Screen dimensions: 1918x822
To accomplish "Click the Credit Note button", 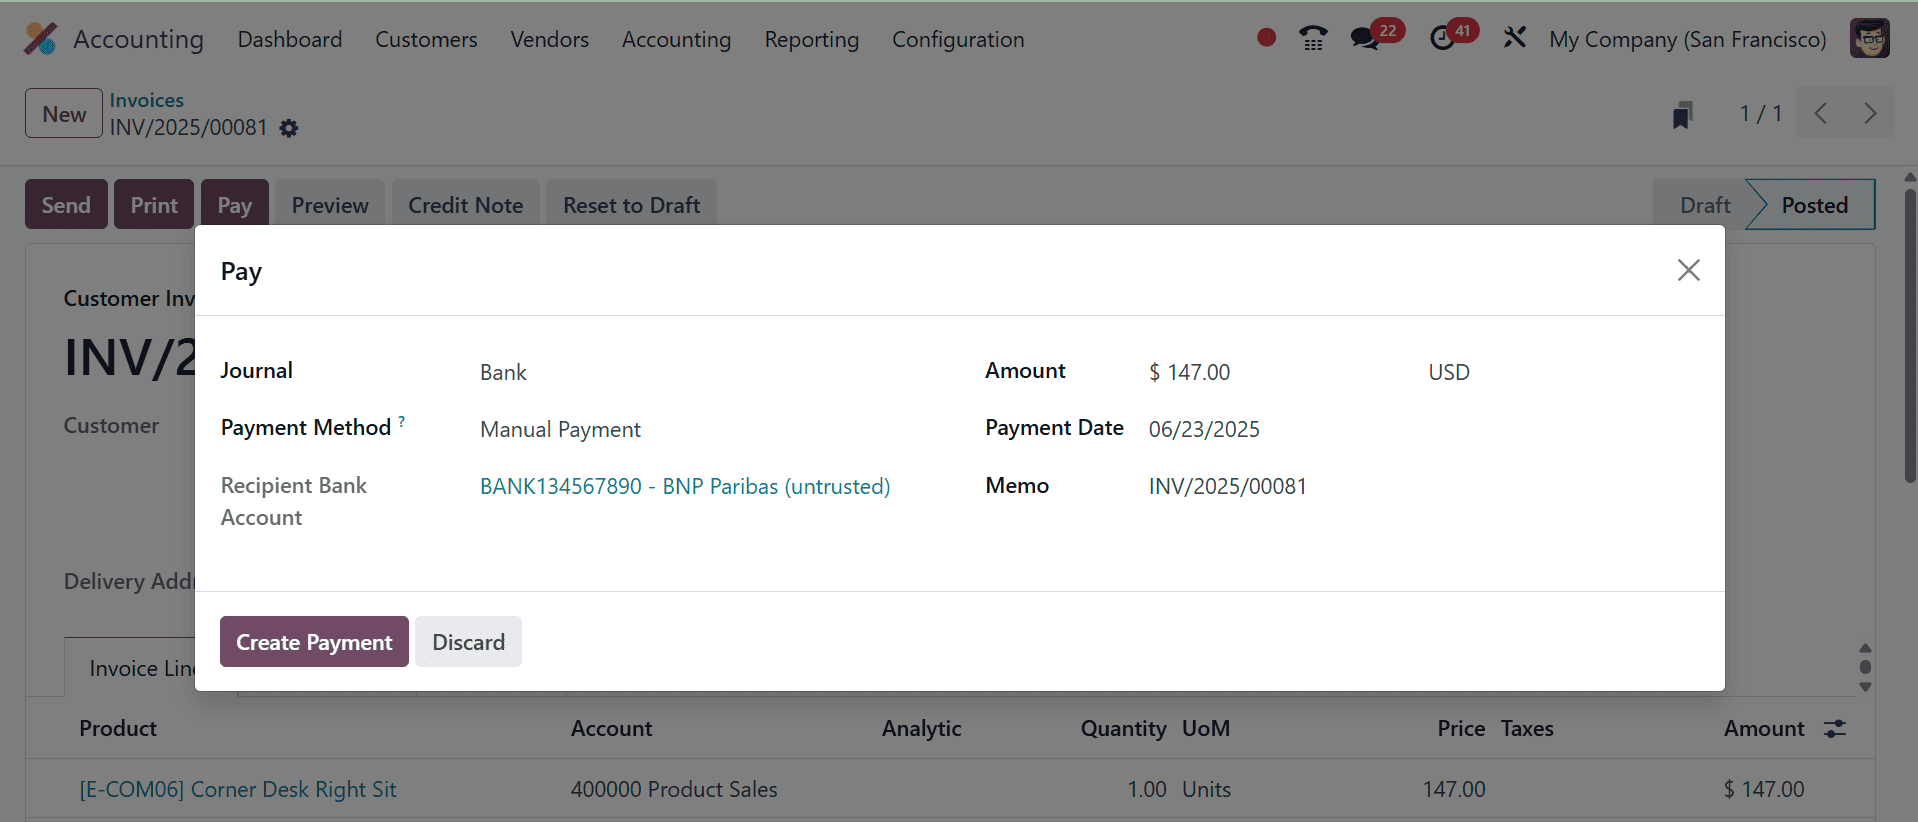I will point(465,204).
